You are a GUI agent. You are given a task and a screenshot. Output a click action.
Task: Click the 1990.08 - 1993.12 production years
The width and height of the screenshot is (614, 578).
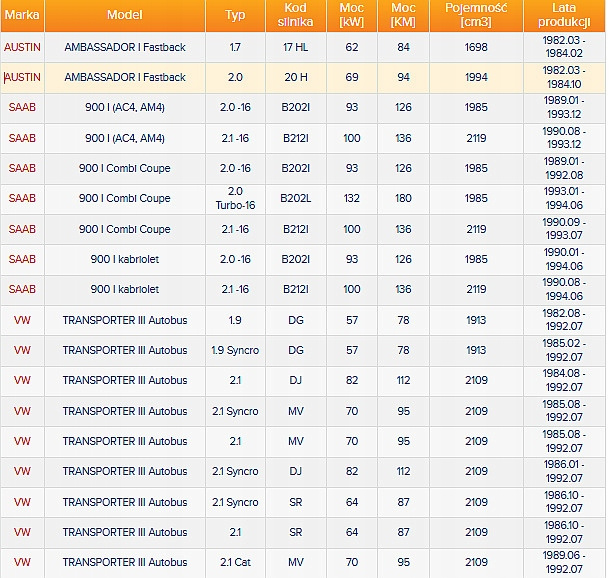pos(564,138)
